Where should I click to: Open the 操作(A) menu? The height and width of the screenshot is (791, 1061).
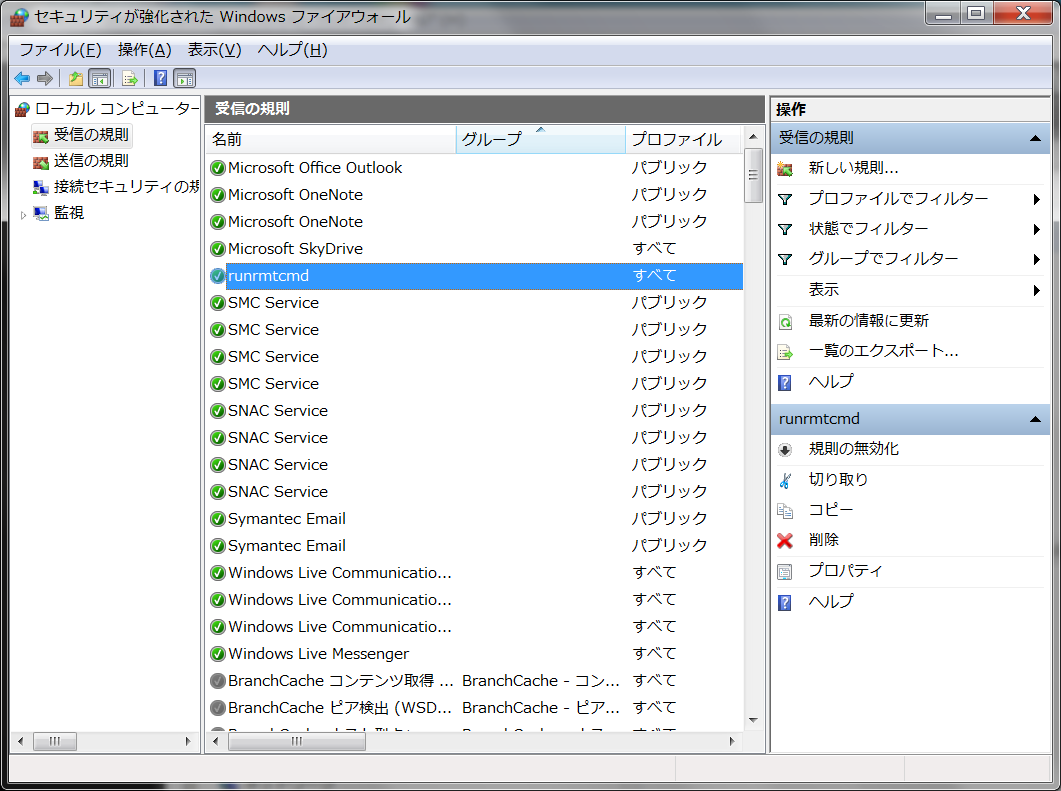point(144,50)
